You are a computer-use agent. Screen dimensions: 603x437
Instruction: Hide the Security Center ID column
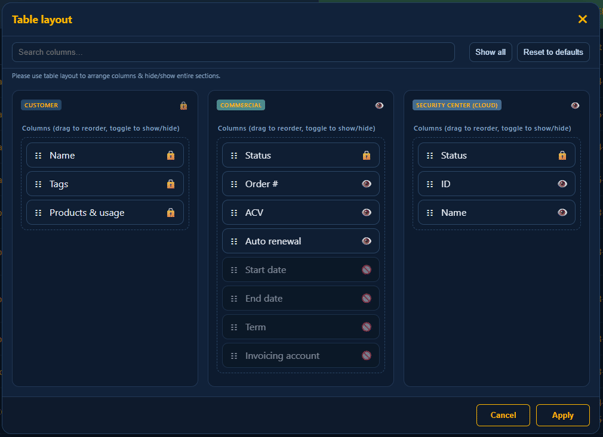coord(562,184)
